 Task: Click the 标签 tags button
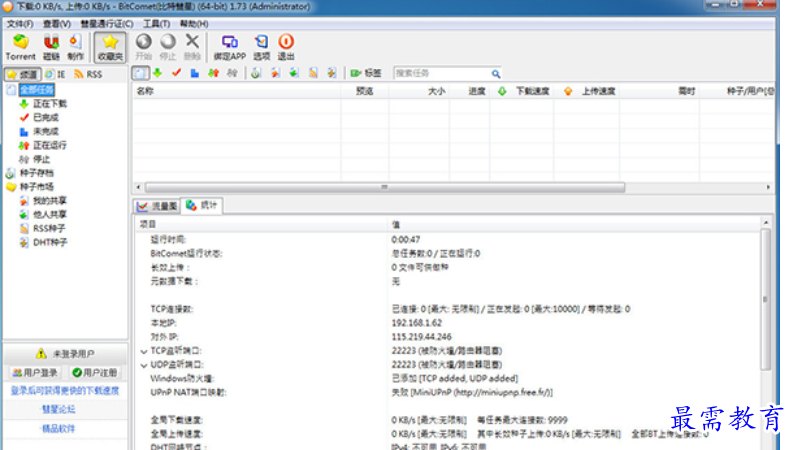[x=366, y=73]
